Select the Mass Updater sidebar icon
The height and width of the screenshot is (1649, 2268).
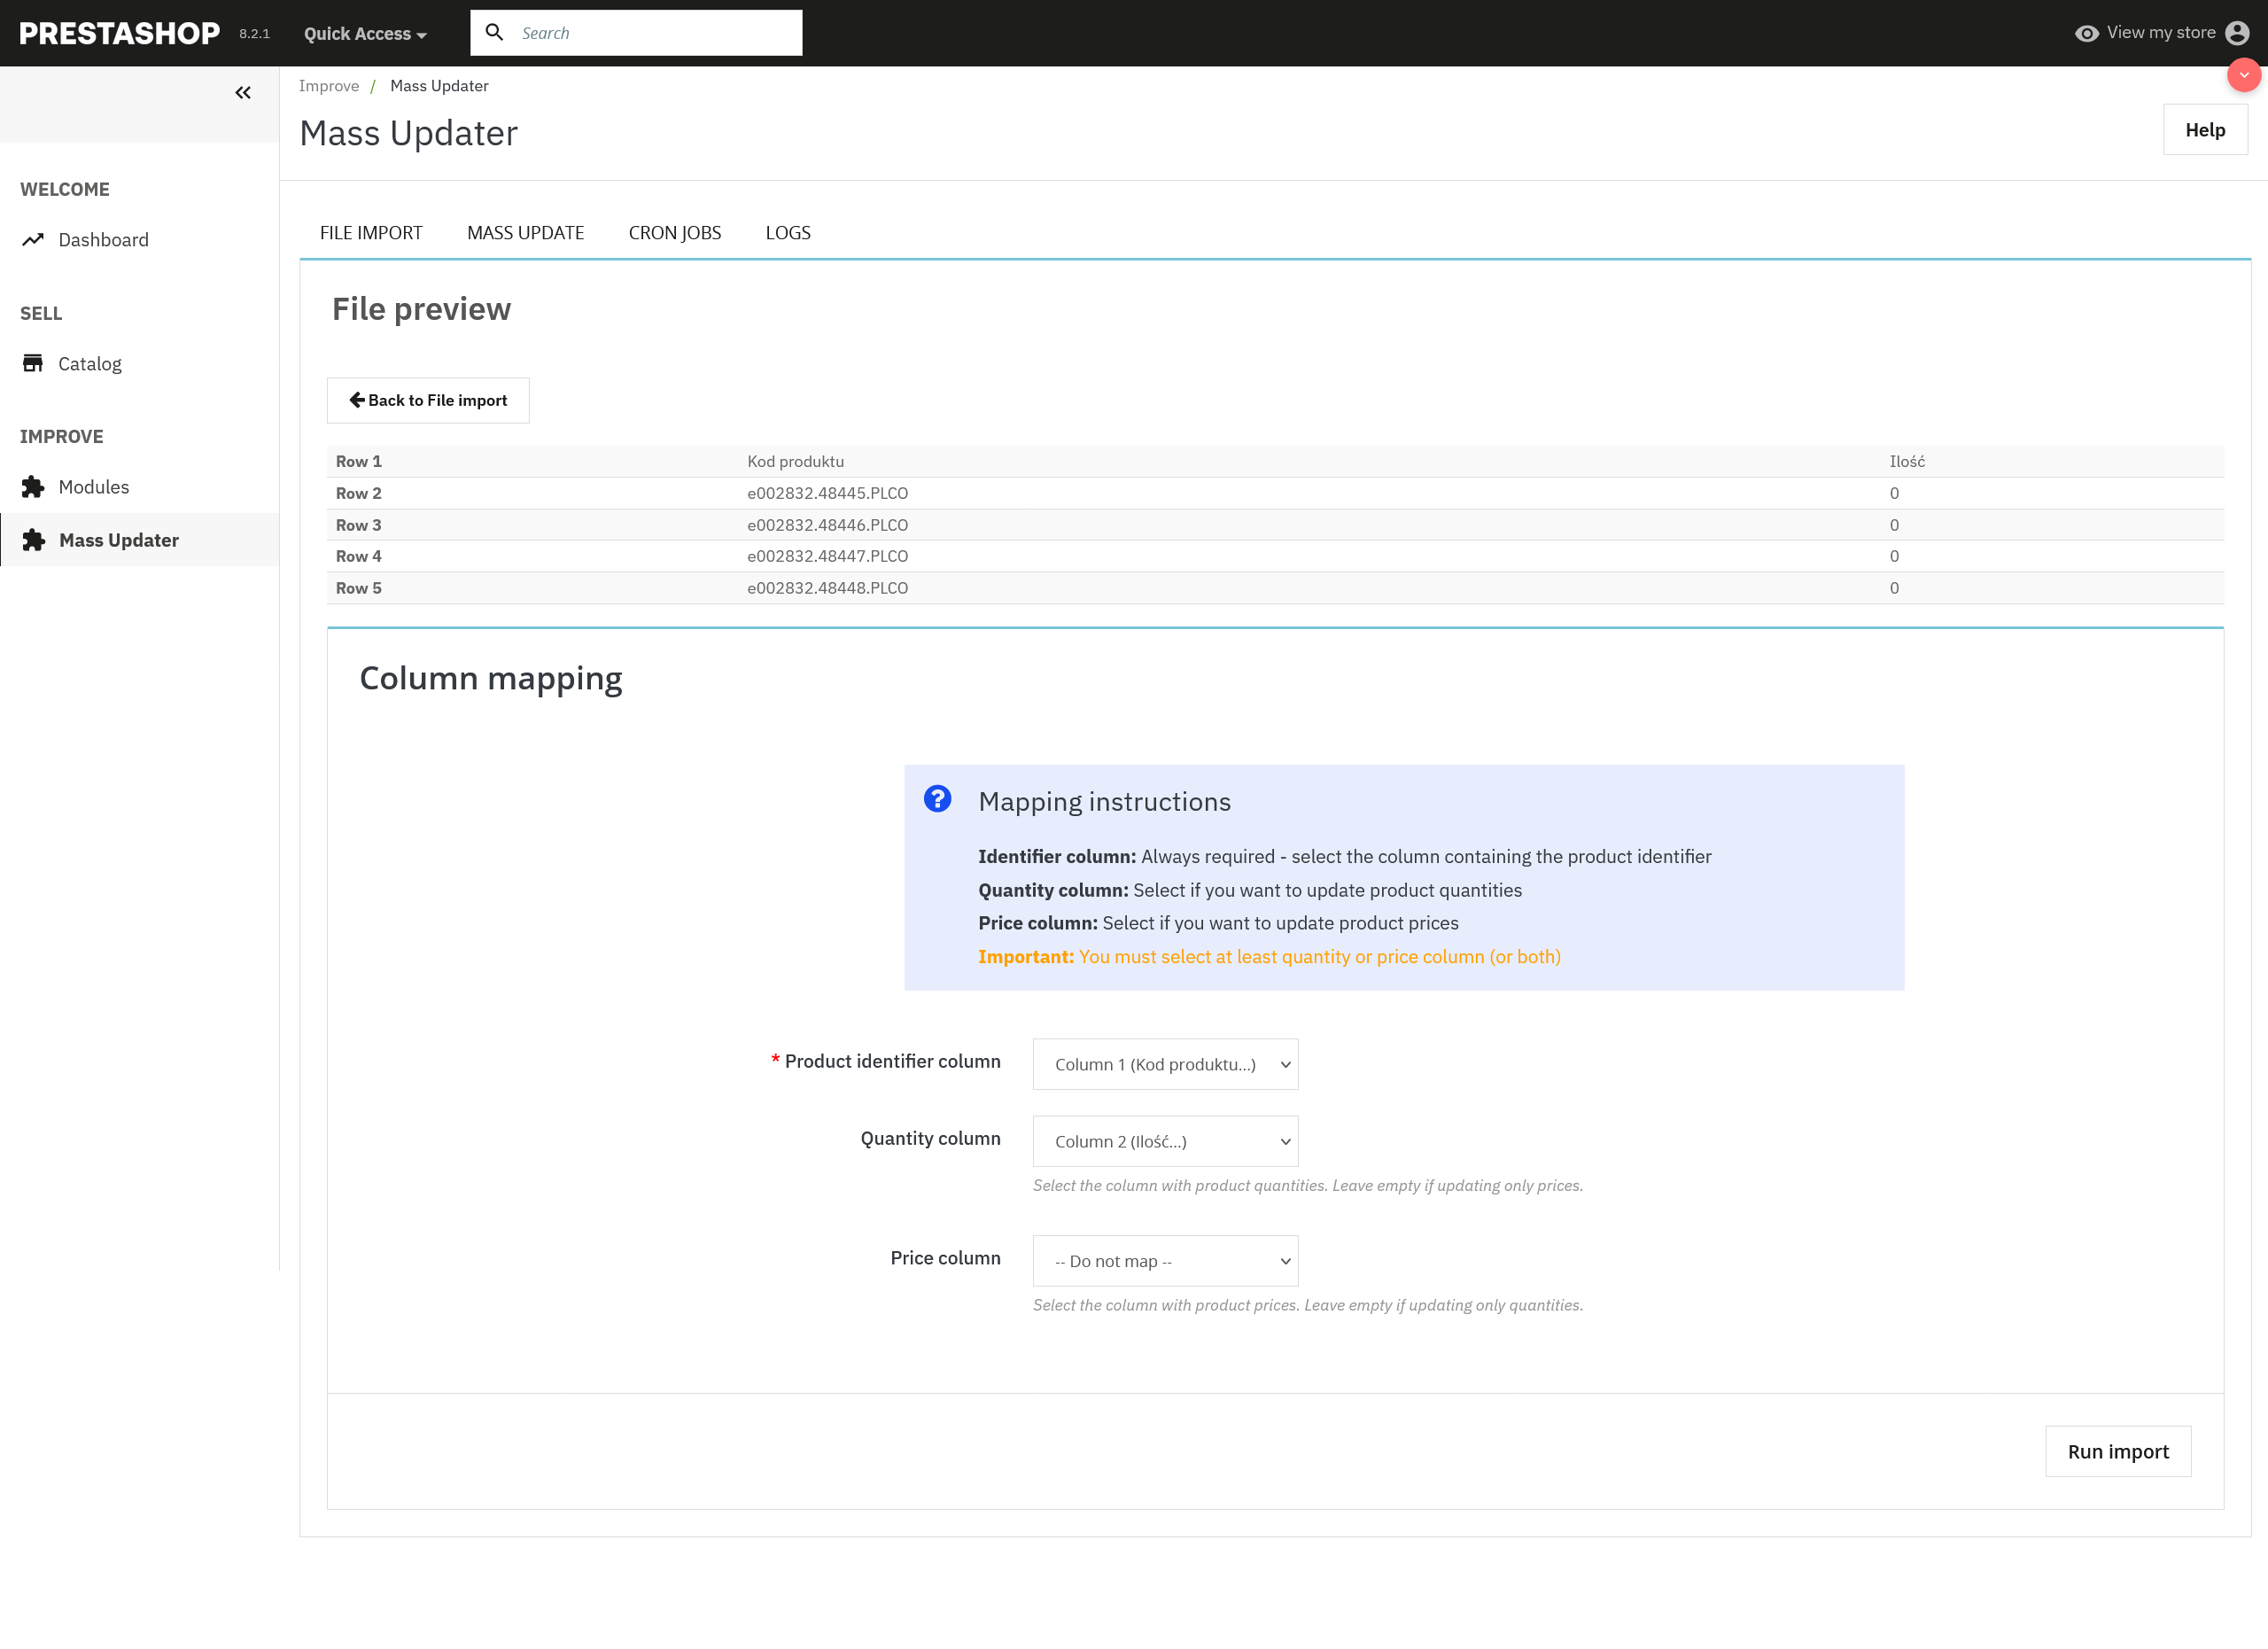point(33,540)
